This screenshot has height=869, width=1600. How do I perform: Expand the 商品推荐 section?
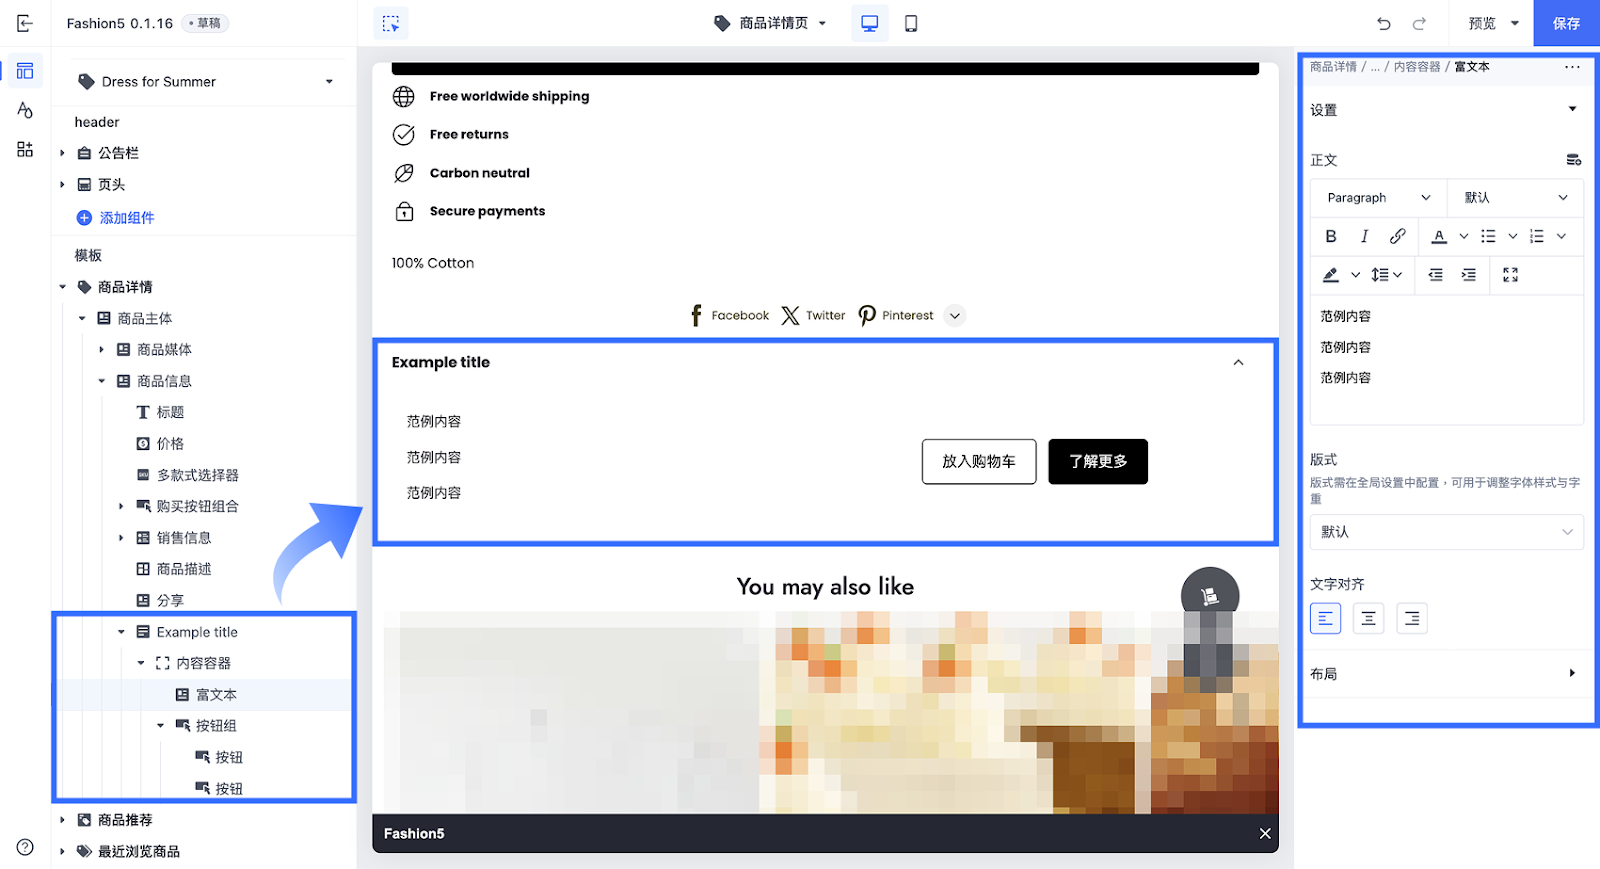tap(62, 820)
